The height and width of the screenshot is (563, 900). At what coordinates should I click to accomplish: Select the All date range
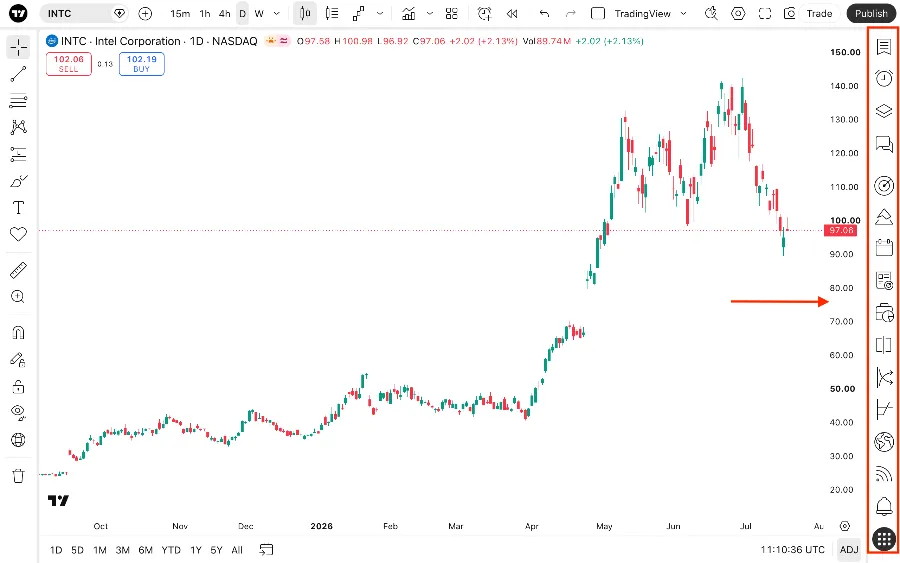pyautogui.click(x=237, y=550)
